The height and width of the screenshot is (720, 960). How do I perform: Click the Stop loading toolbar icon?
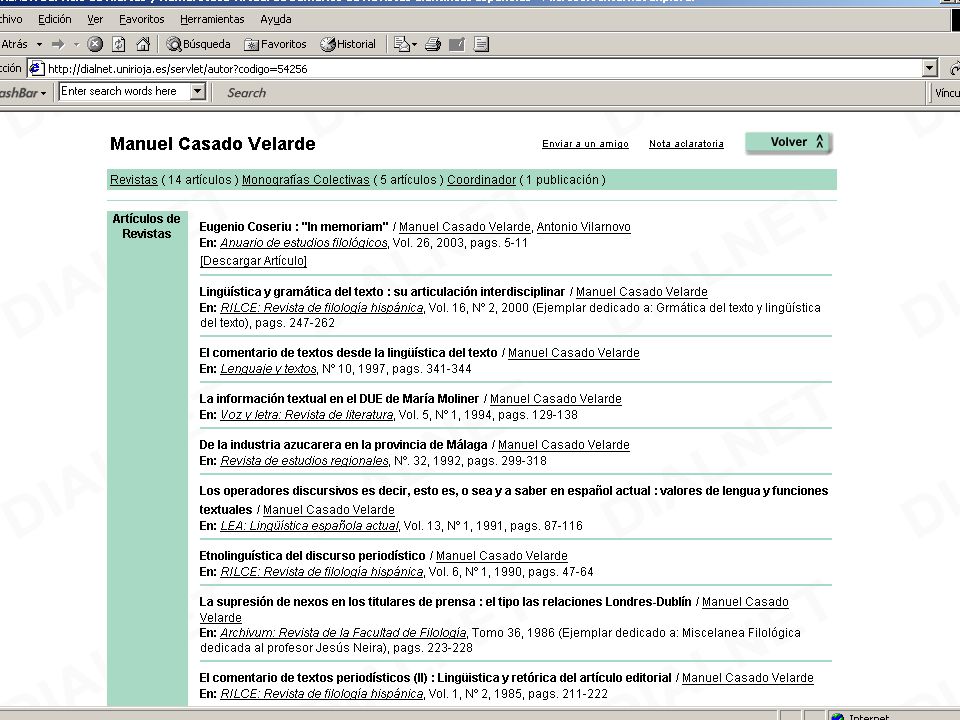coord(95,44)
